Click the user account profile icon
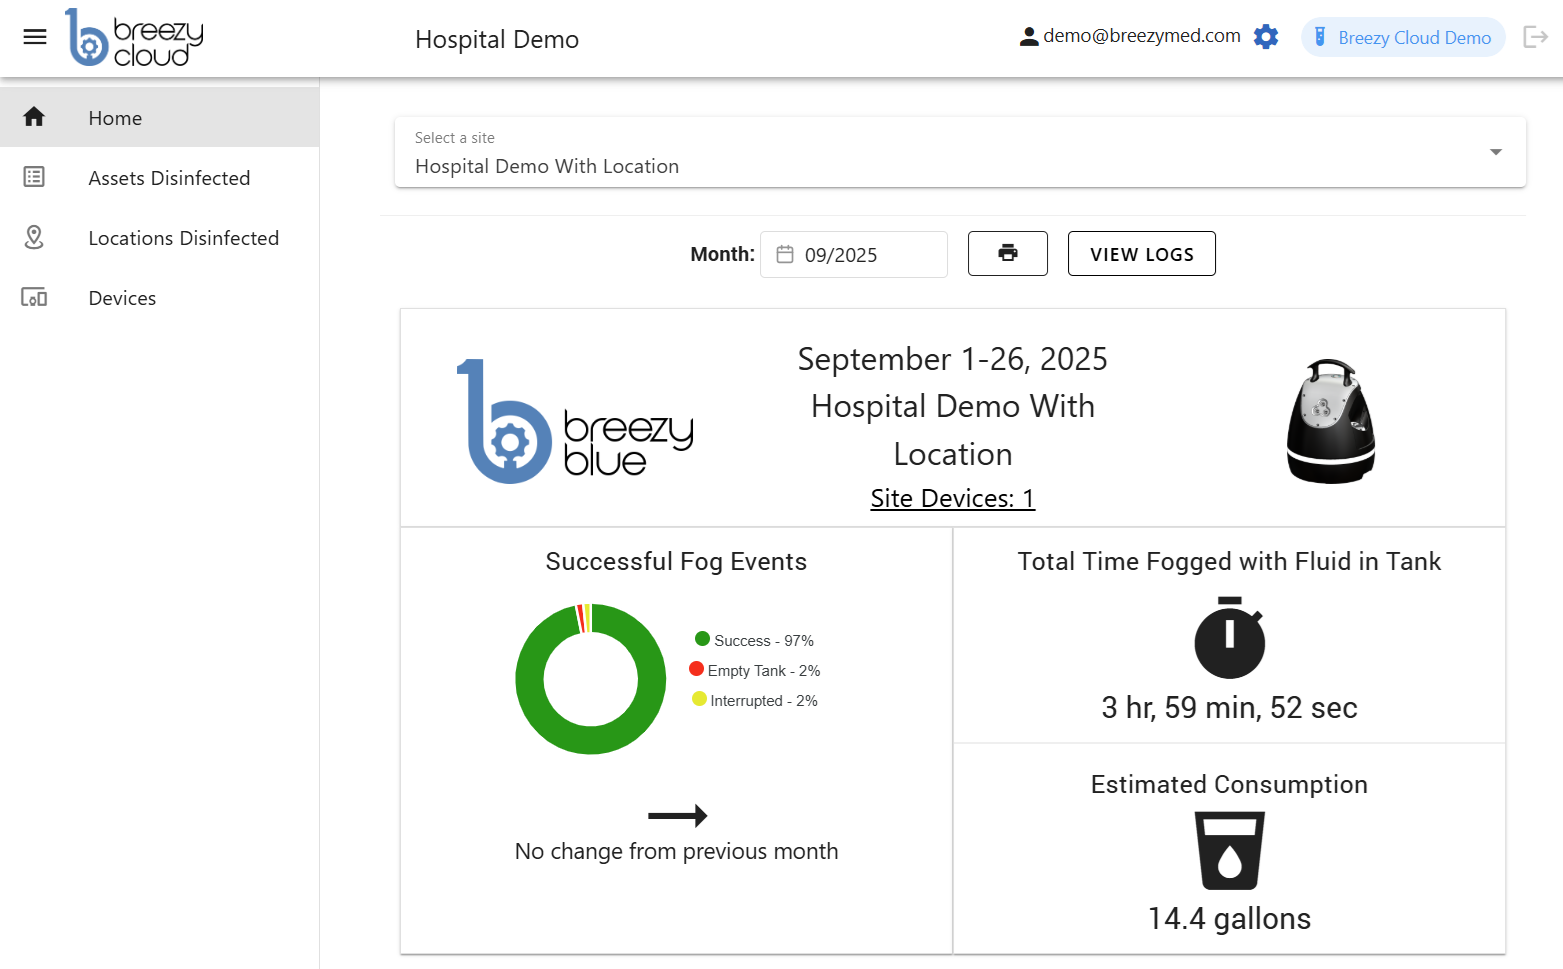Image resolution: width=1563 pixels, height=969 pixels. click(1028, 37)
